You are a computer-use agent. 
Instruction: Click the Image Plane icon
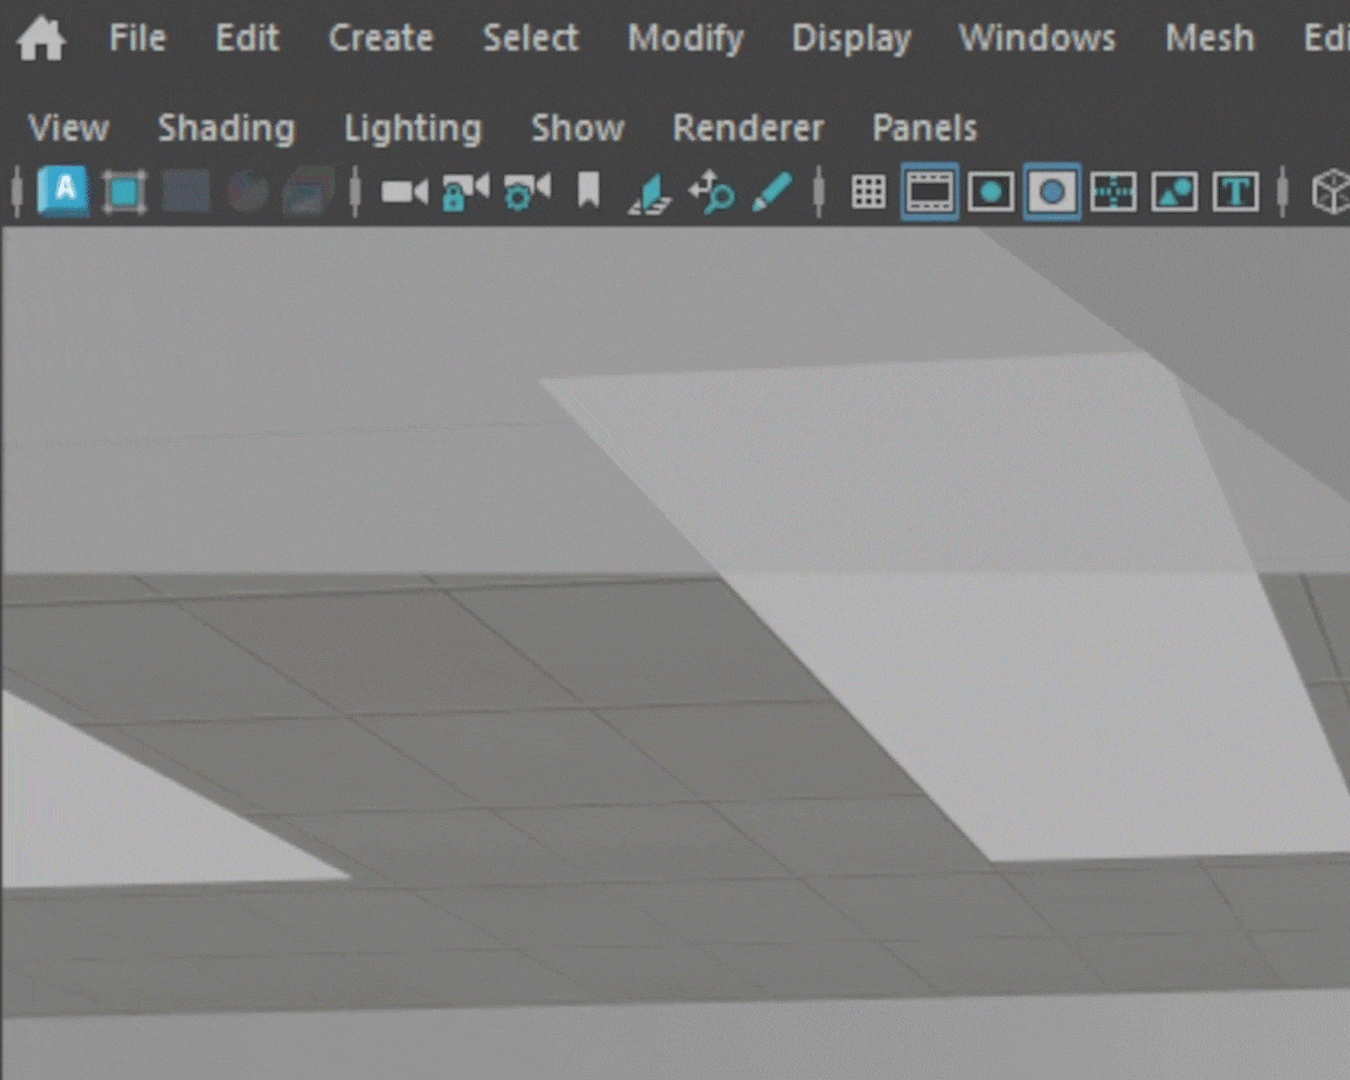click(x=650, y=192)
